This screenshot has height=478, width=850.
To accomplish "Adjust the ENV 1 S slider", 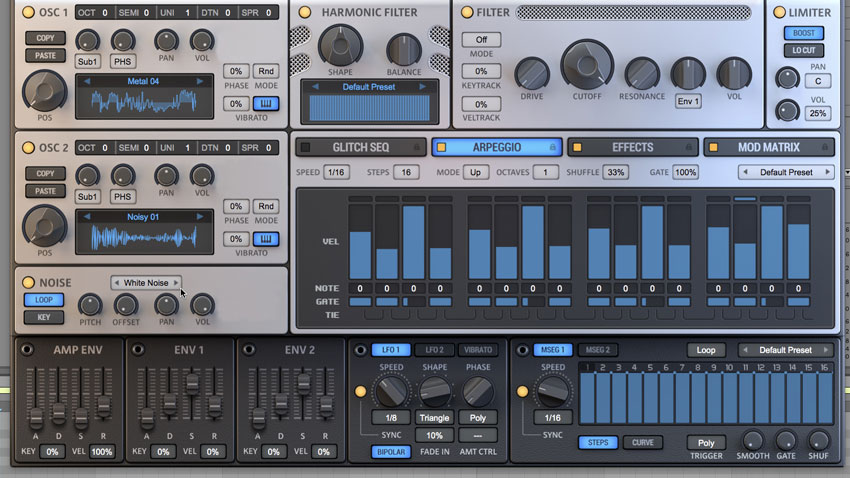I will [x=192, y=383].
